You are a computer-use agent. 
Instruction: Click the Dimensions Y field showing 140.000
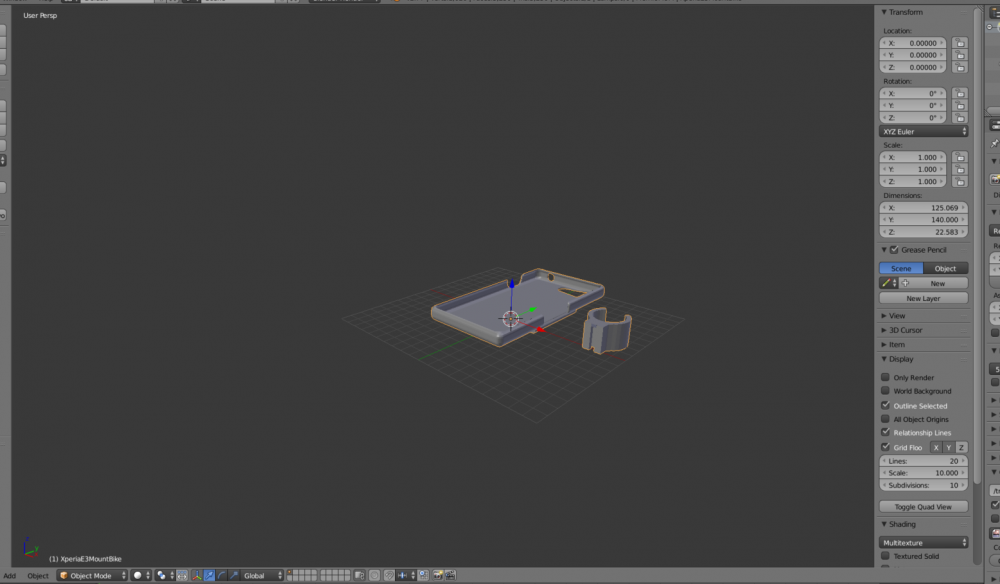tap(923, 220)
